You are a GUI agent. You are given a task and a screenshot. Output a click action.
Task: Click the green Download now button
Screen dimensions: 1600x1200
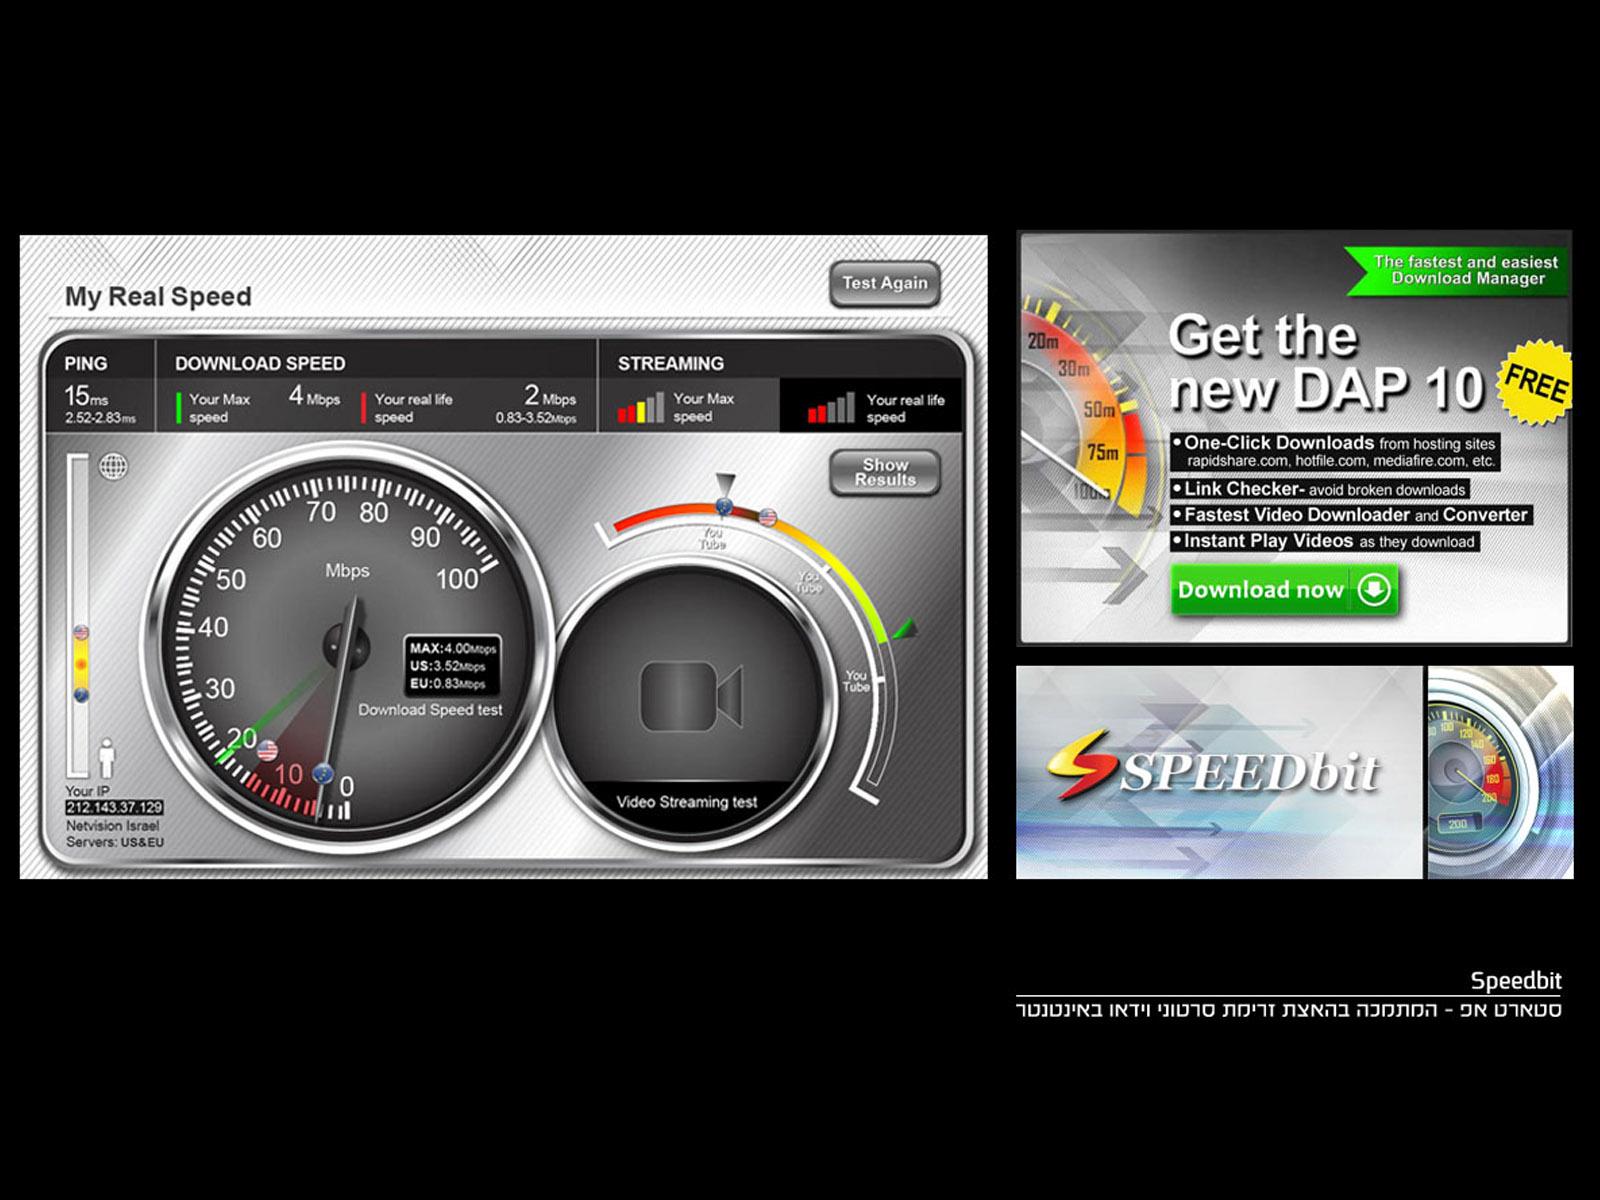pyautogui.click(x=1284, y=590)
